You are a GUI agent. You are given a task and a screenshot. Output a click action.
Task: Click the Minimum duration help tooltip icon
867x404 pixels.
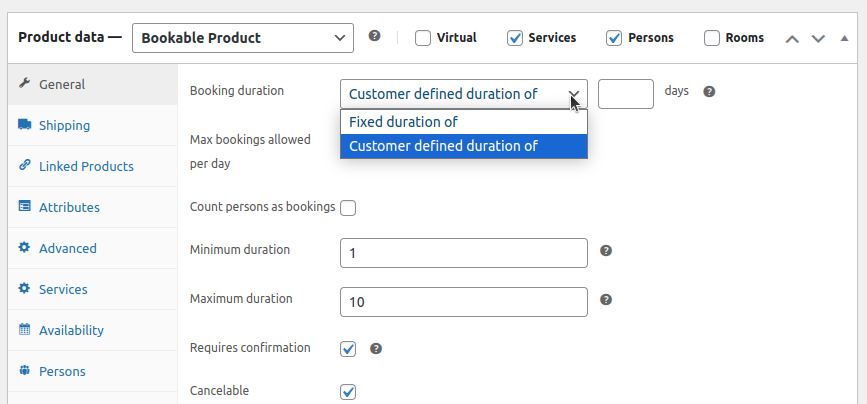(x=605, y=251)
